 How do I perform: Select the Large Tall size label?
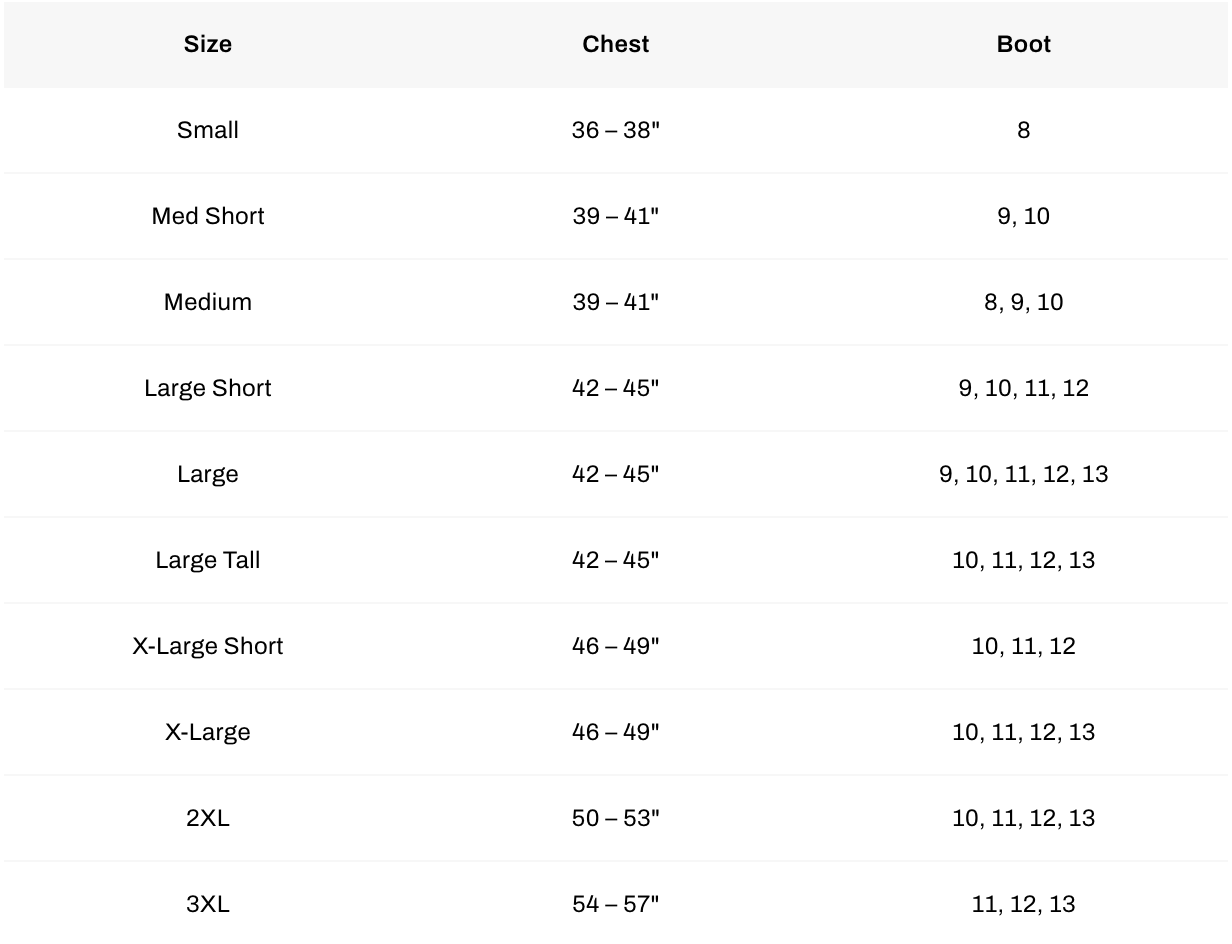[208, 560]
